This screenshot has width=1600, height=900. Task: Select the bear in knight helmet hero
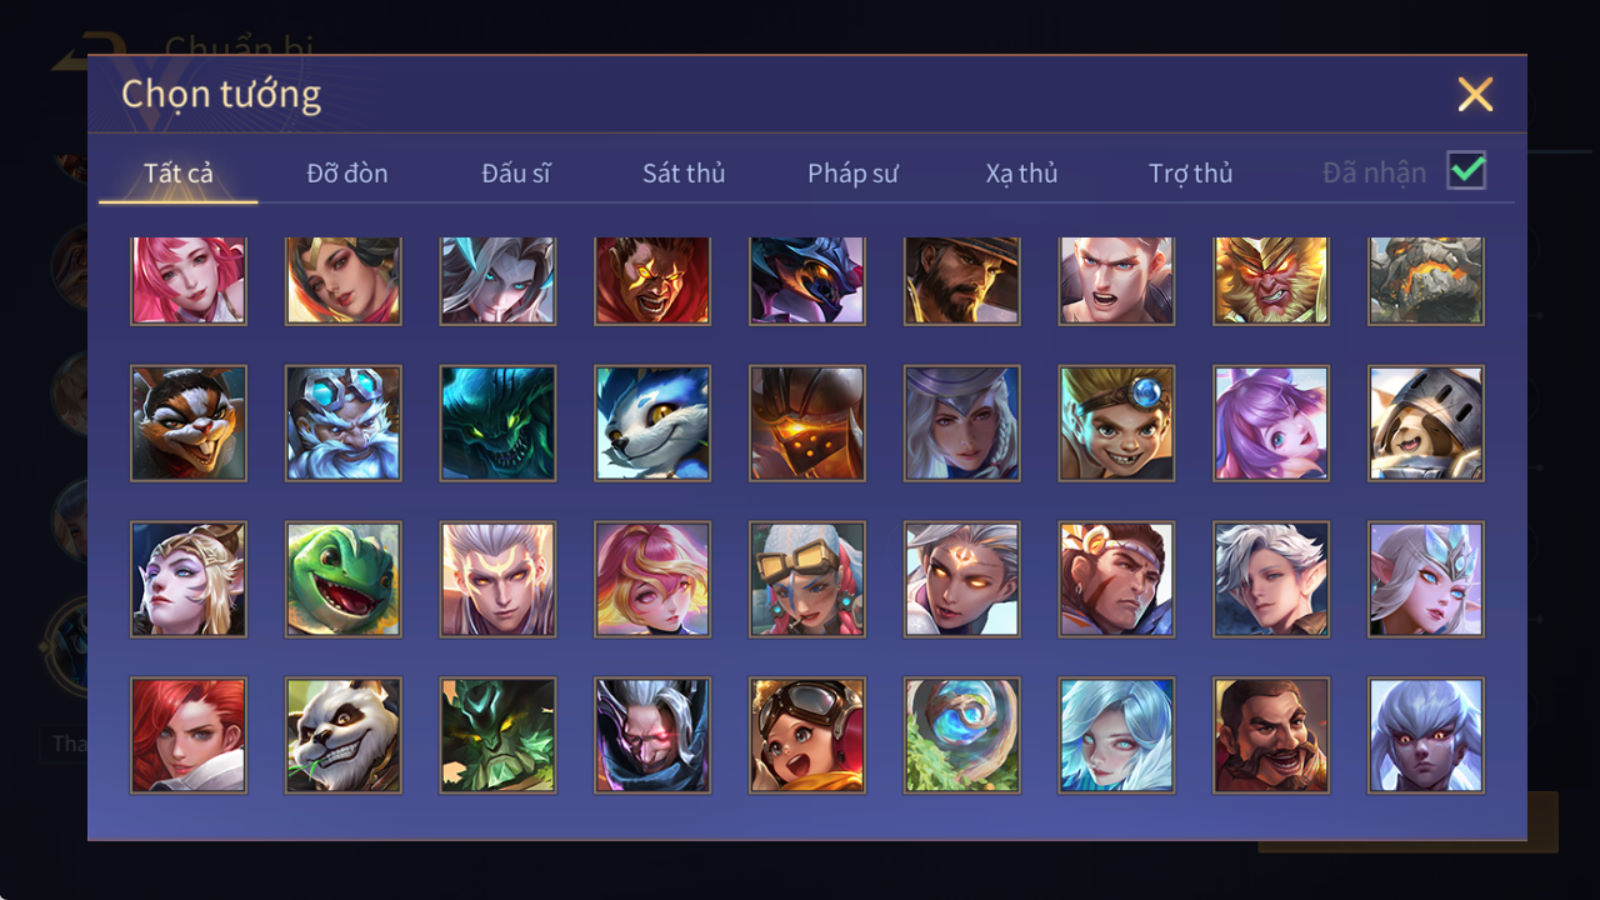point(1426,423)
